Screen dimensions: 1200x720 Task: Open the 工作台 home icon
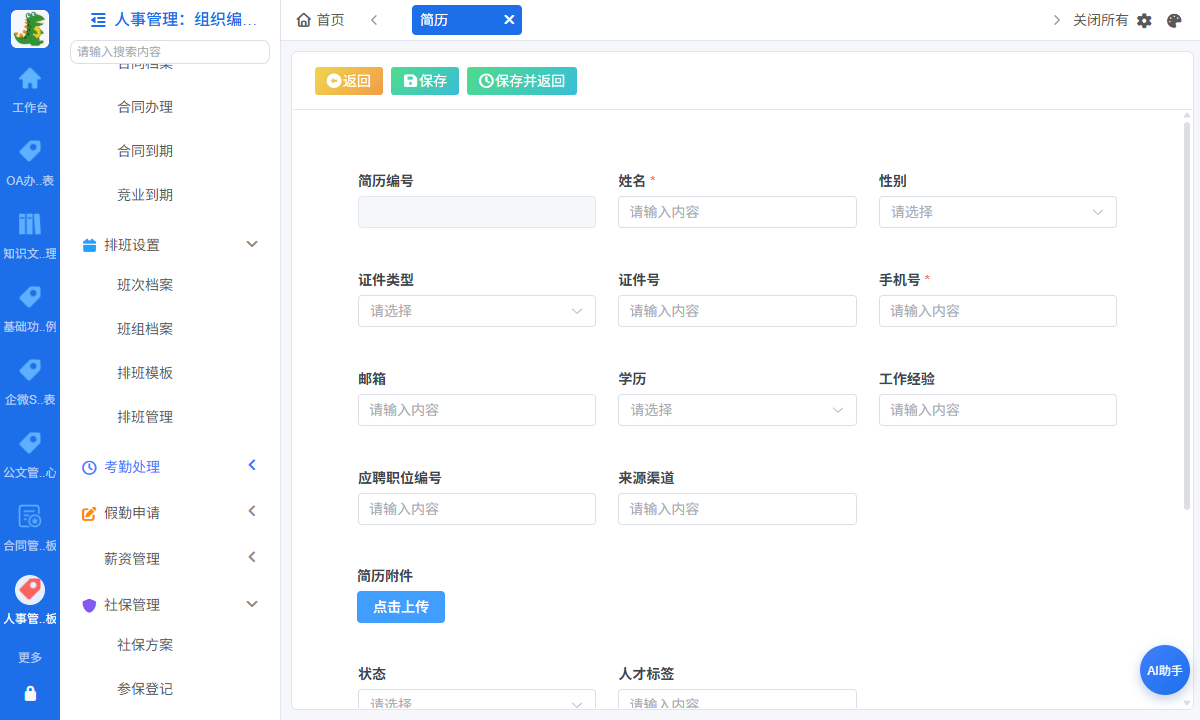[30, 78]
